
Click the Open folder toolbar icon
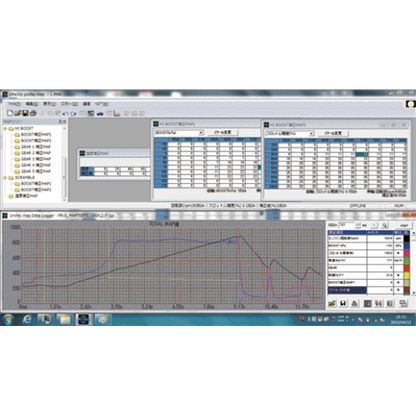pos(18,113)
